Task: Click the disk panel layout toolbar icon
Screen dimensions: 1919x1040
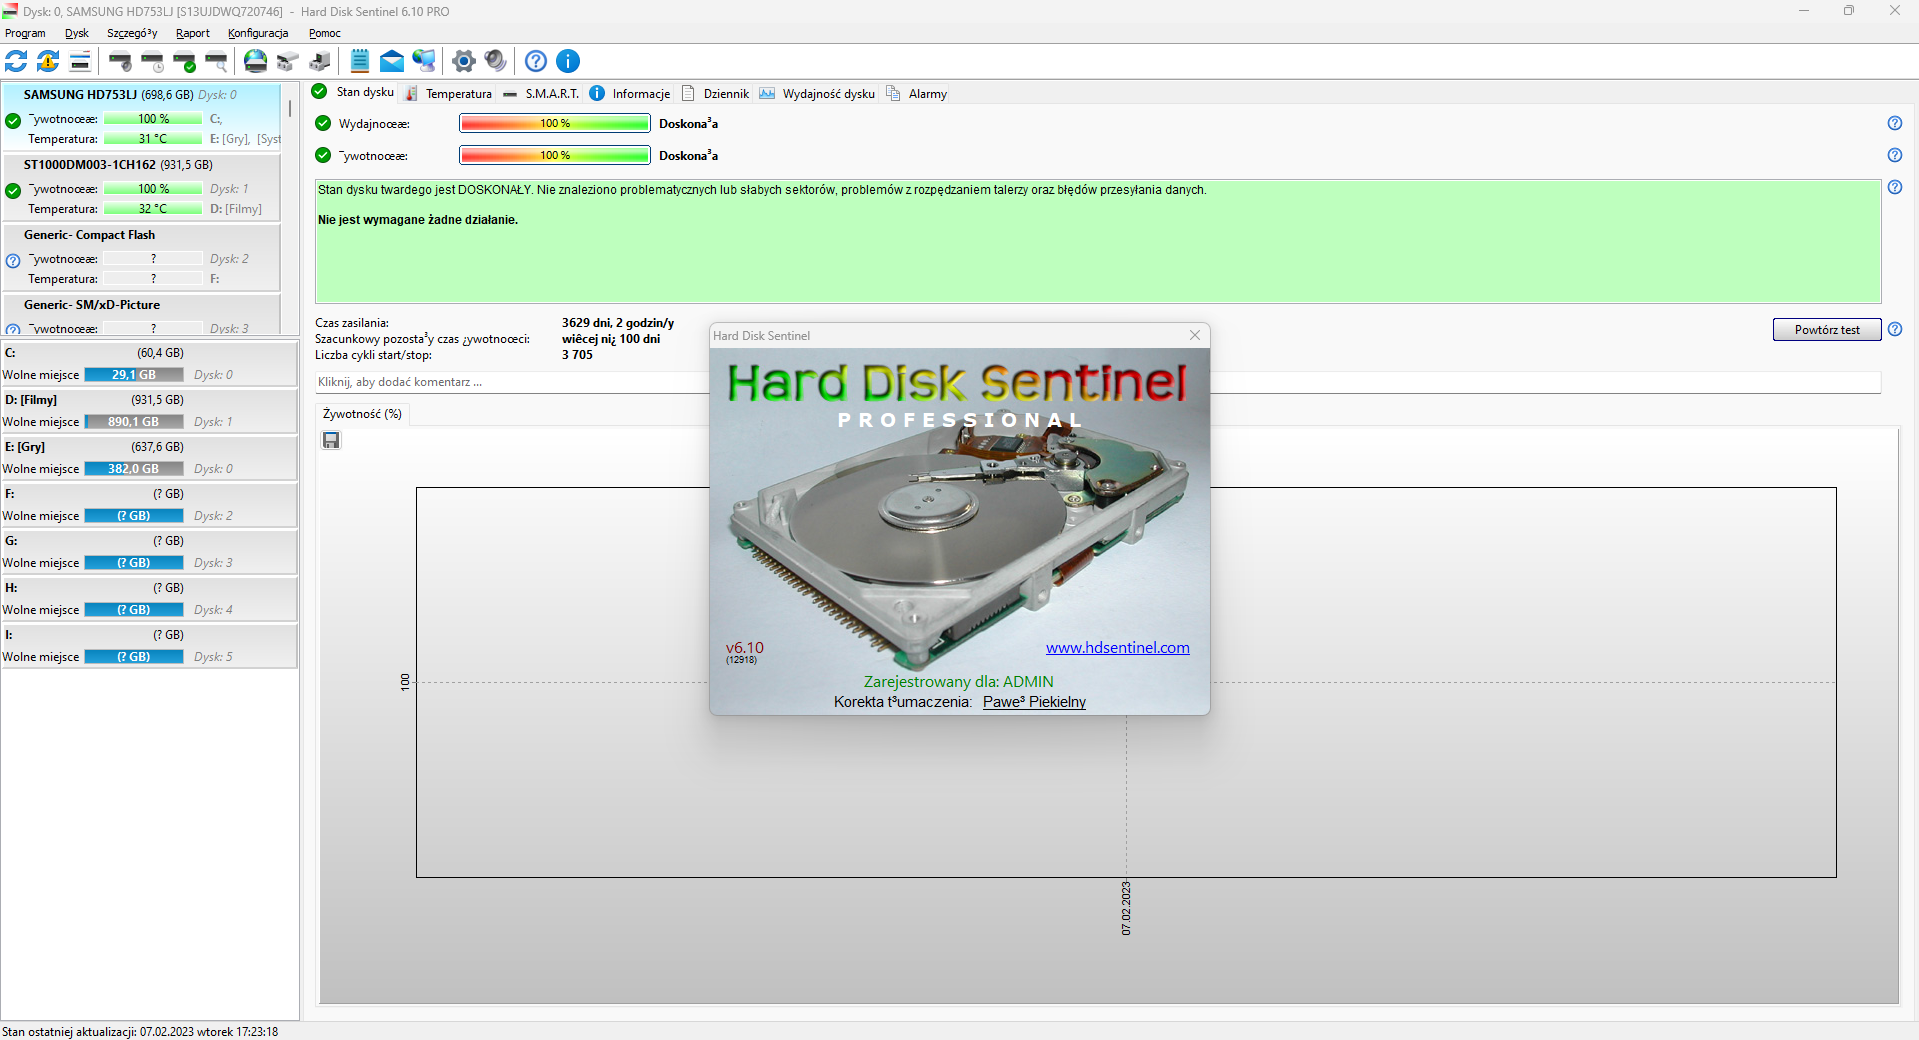Action: point(80,61)
